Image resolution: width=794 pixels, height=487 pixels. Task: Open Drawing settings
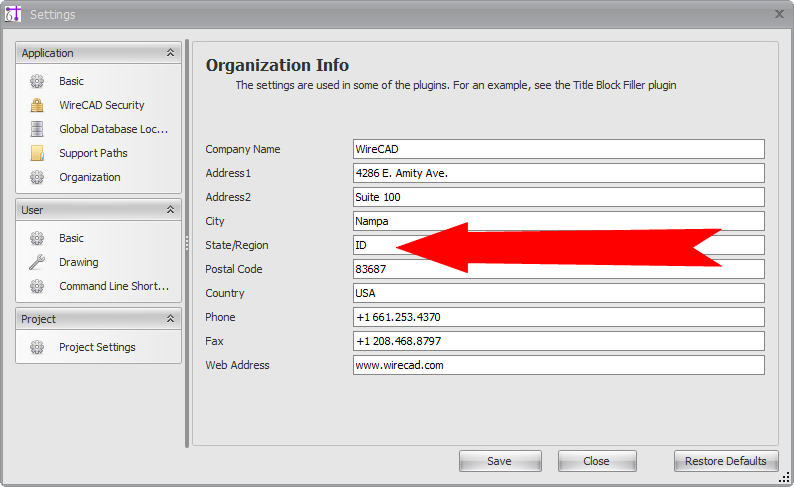pyautogui.click(x=78, y=262)
